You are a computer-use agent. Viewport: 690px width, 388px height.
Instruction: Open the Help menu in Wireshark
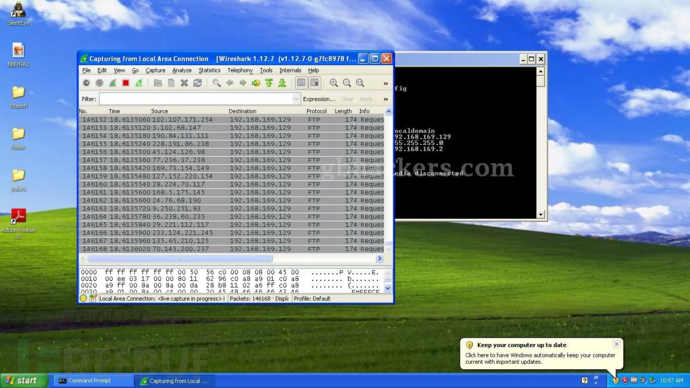[x=313, y=70]
